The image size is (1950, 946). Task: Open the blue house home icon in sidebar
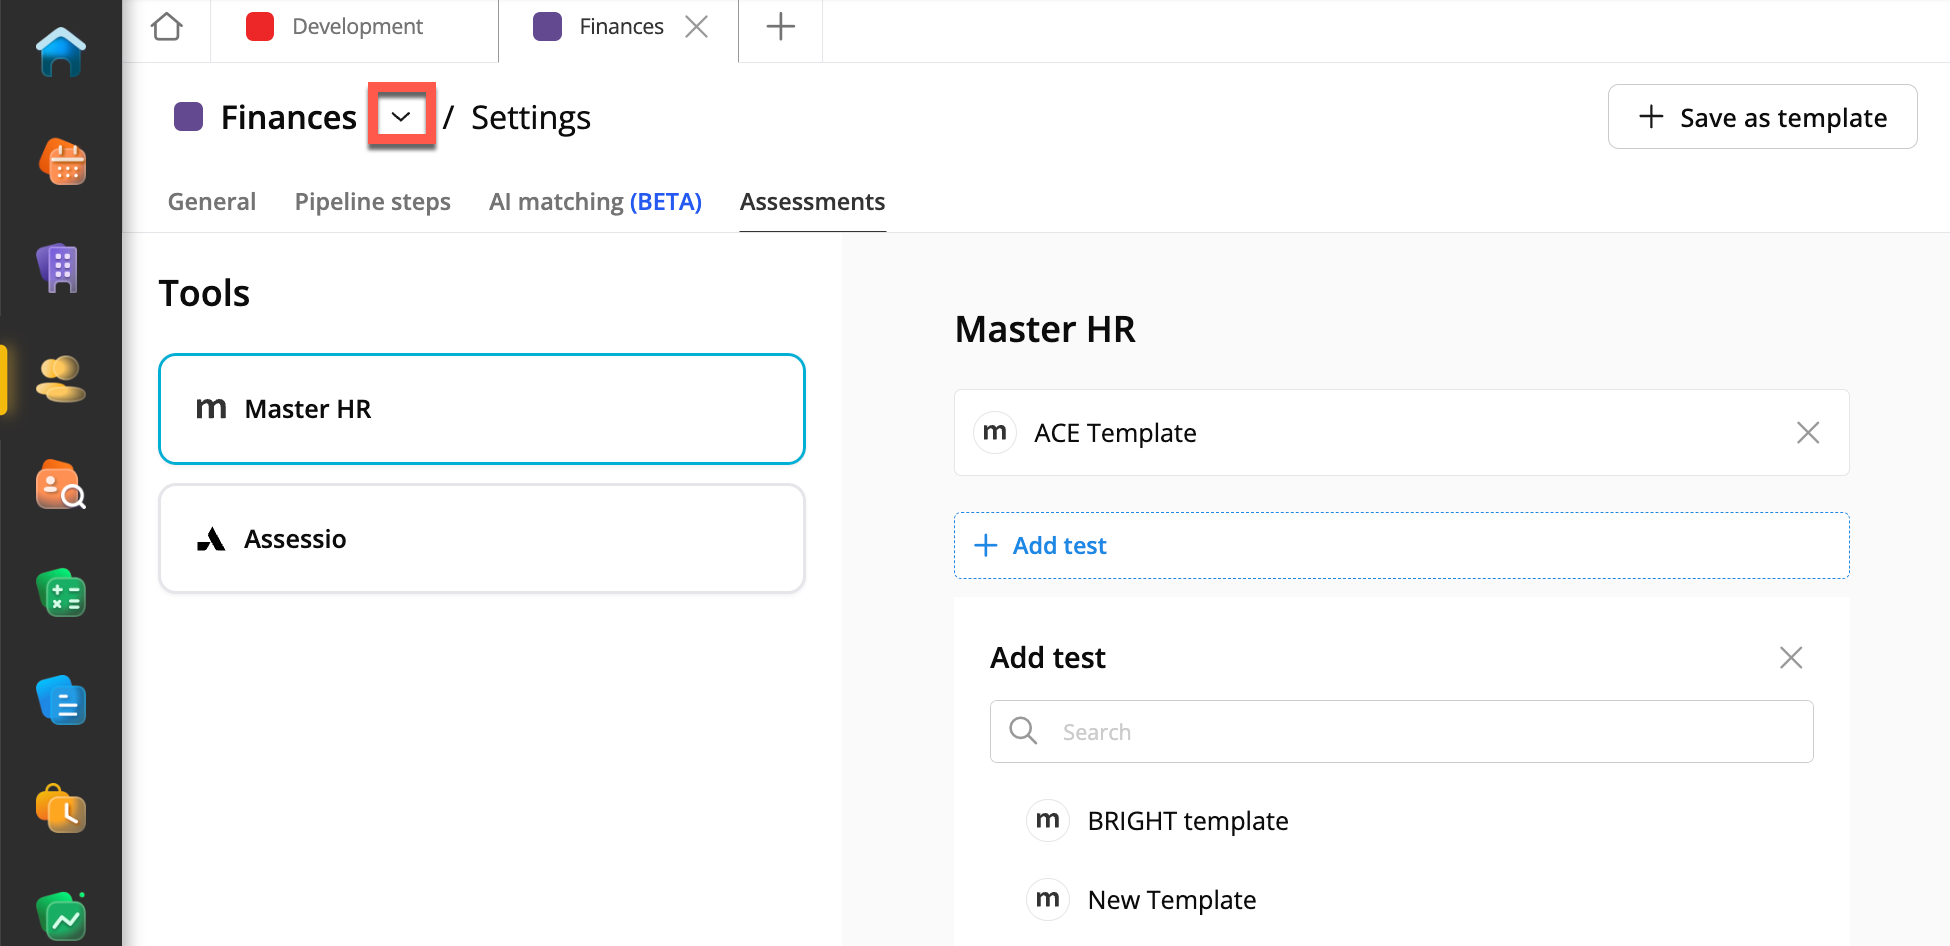tap(61, 52)
